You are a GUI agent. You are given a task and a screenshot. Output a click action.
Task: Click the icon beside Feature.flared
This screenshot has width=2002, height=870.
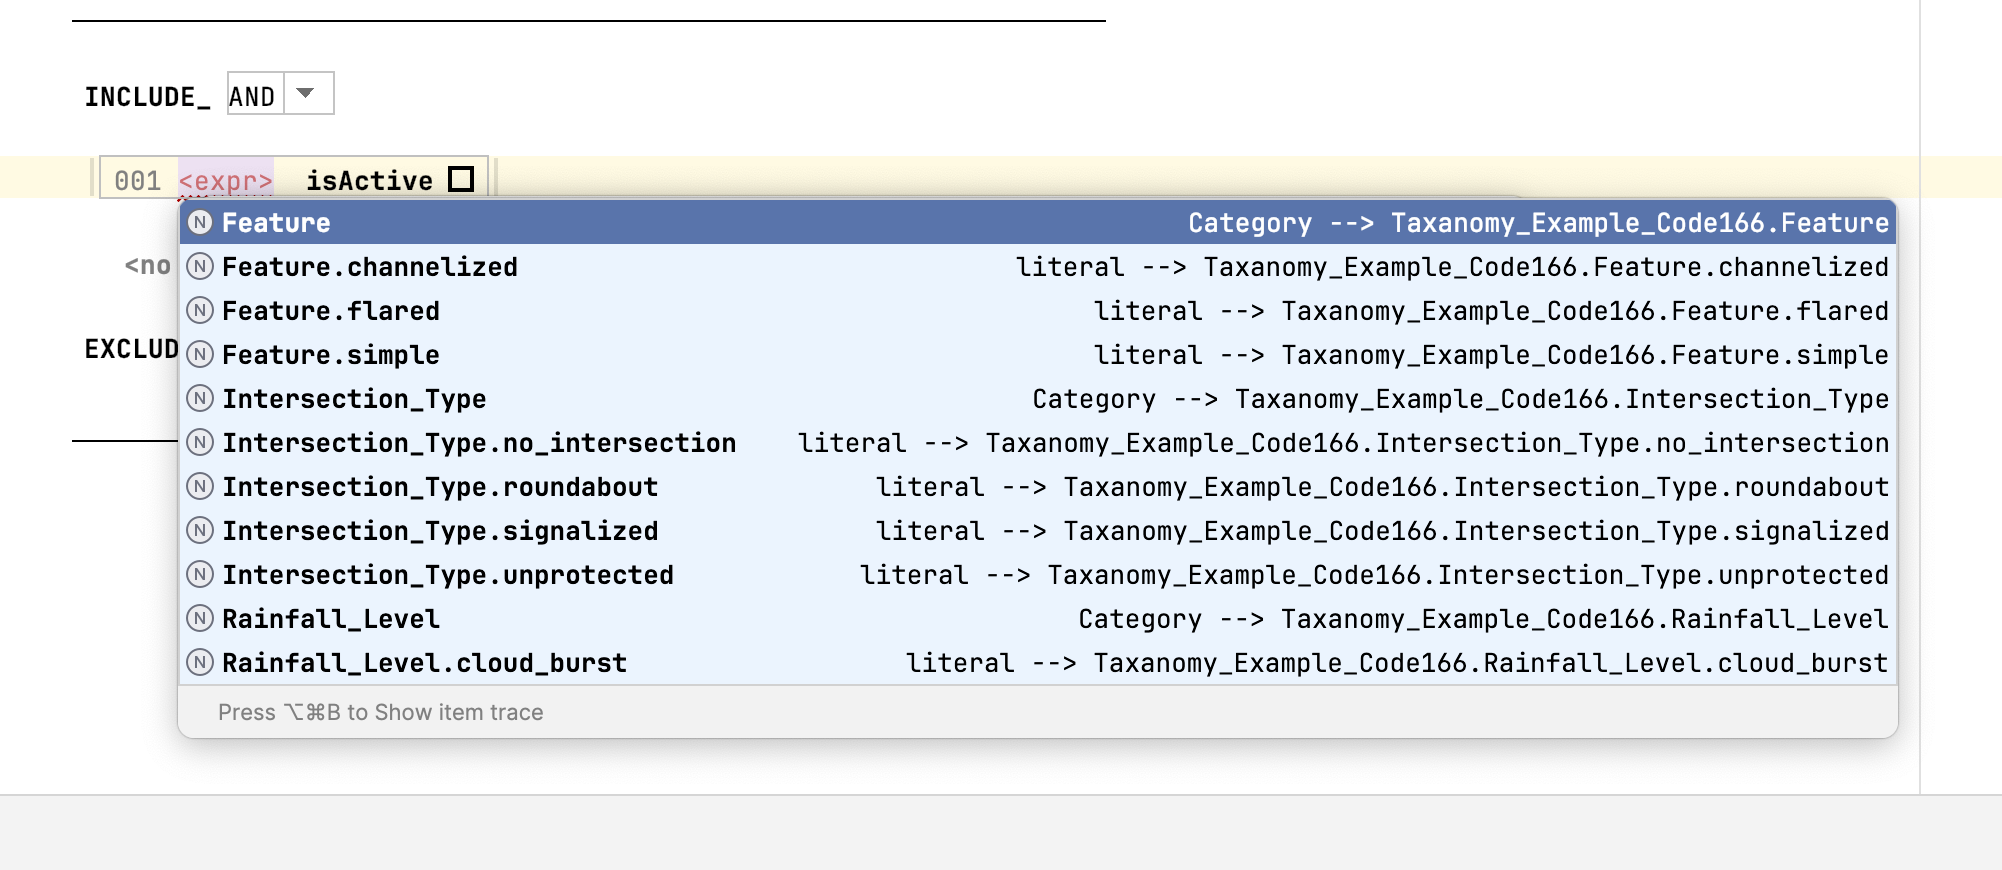(200, 311)
